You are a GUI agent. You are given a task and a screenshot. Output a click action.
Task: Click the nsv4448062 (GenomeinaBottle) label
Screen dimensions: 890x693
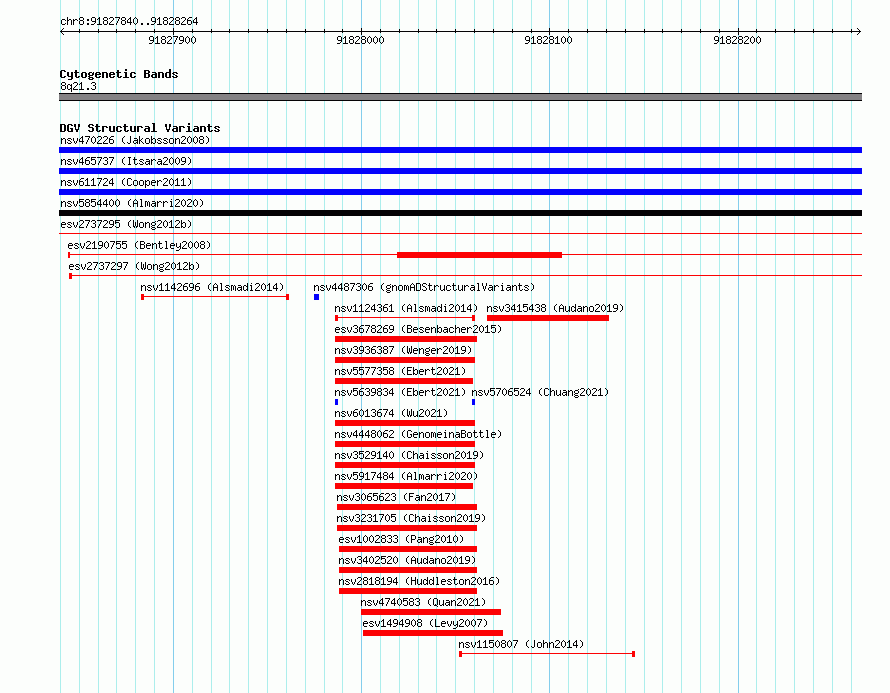pyautogui.click(x=418, y=434)
